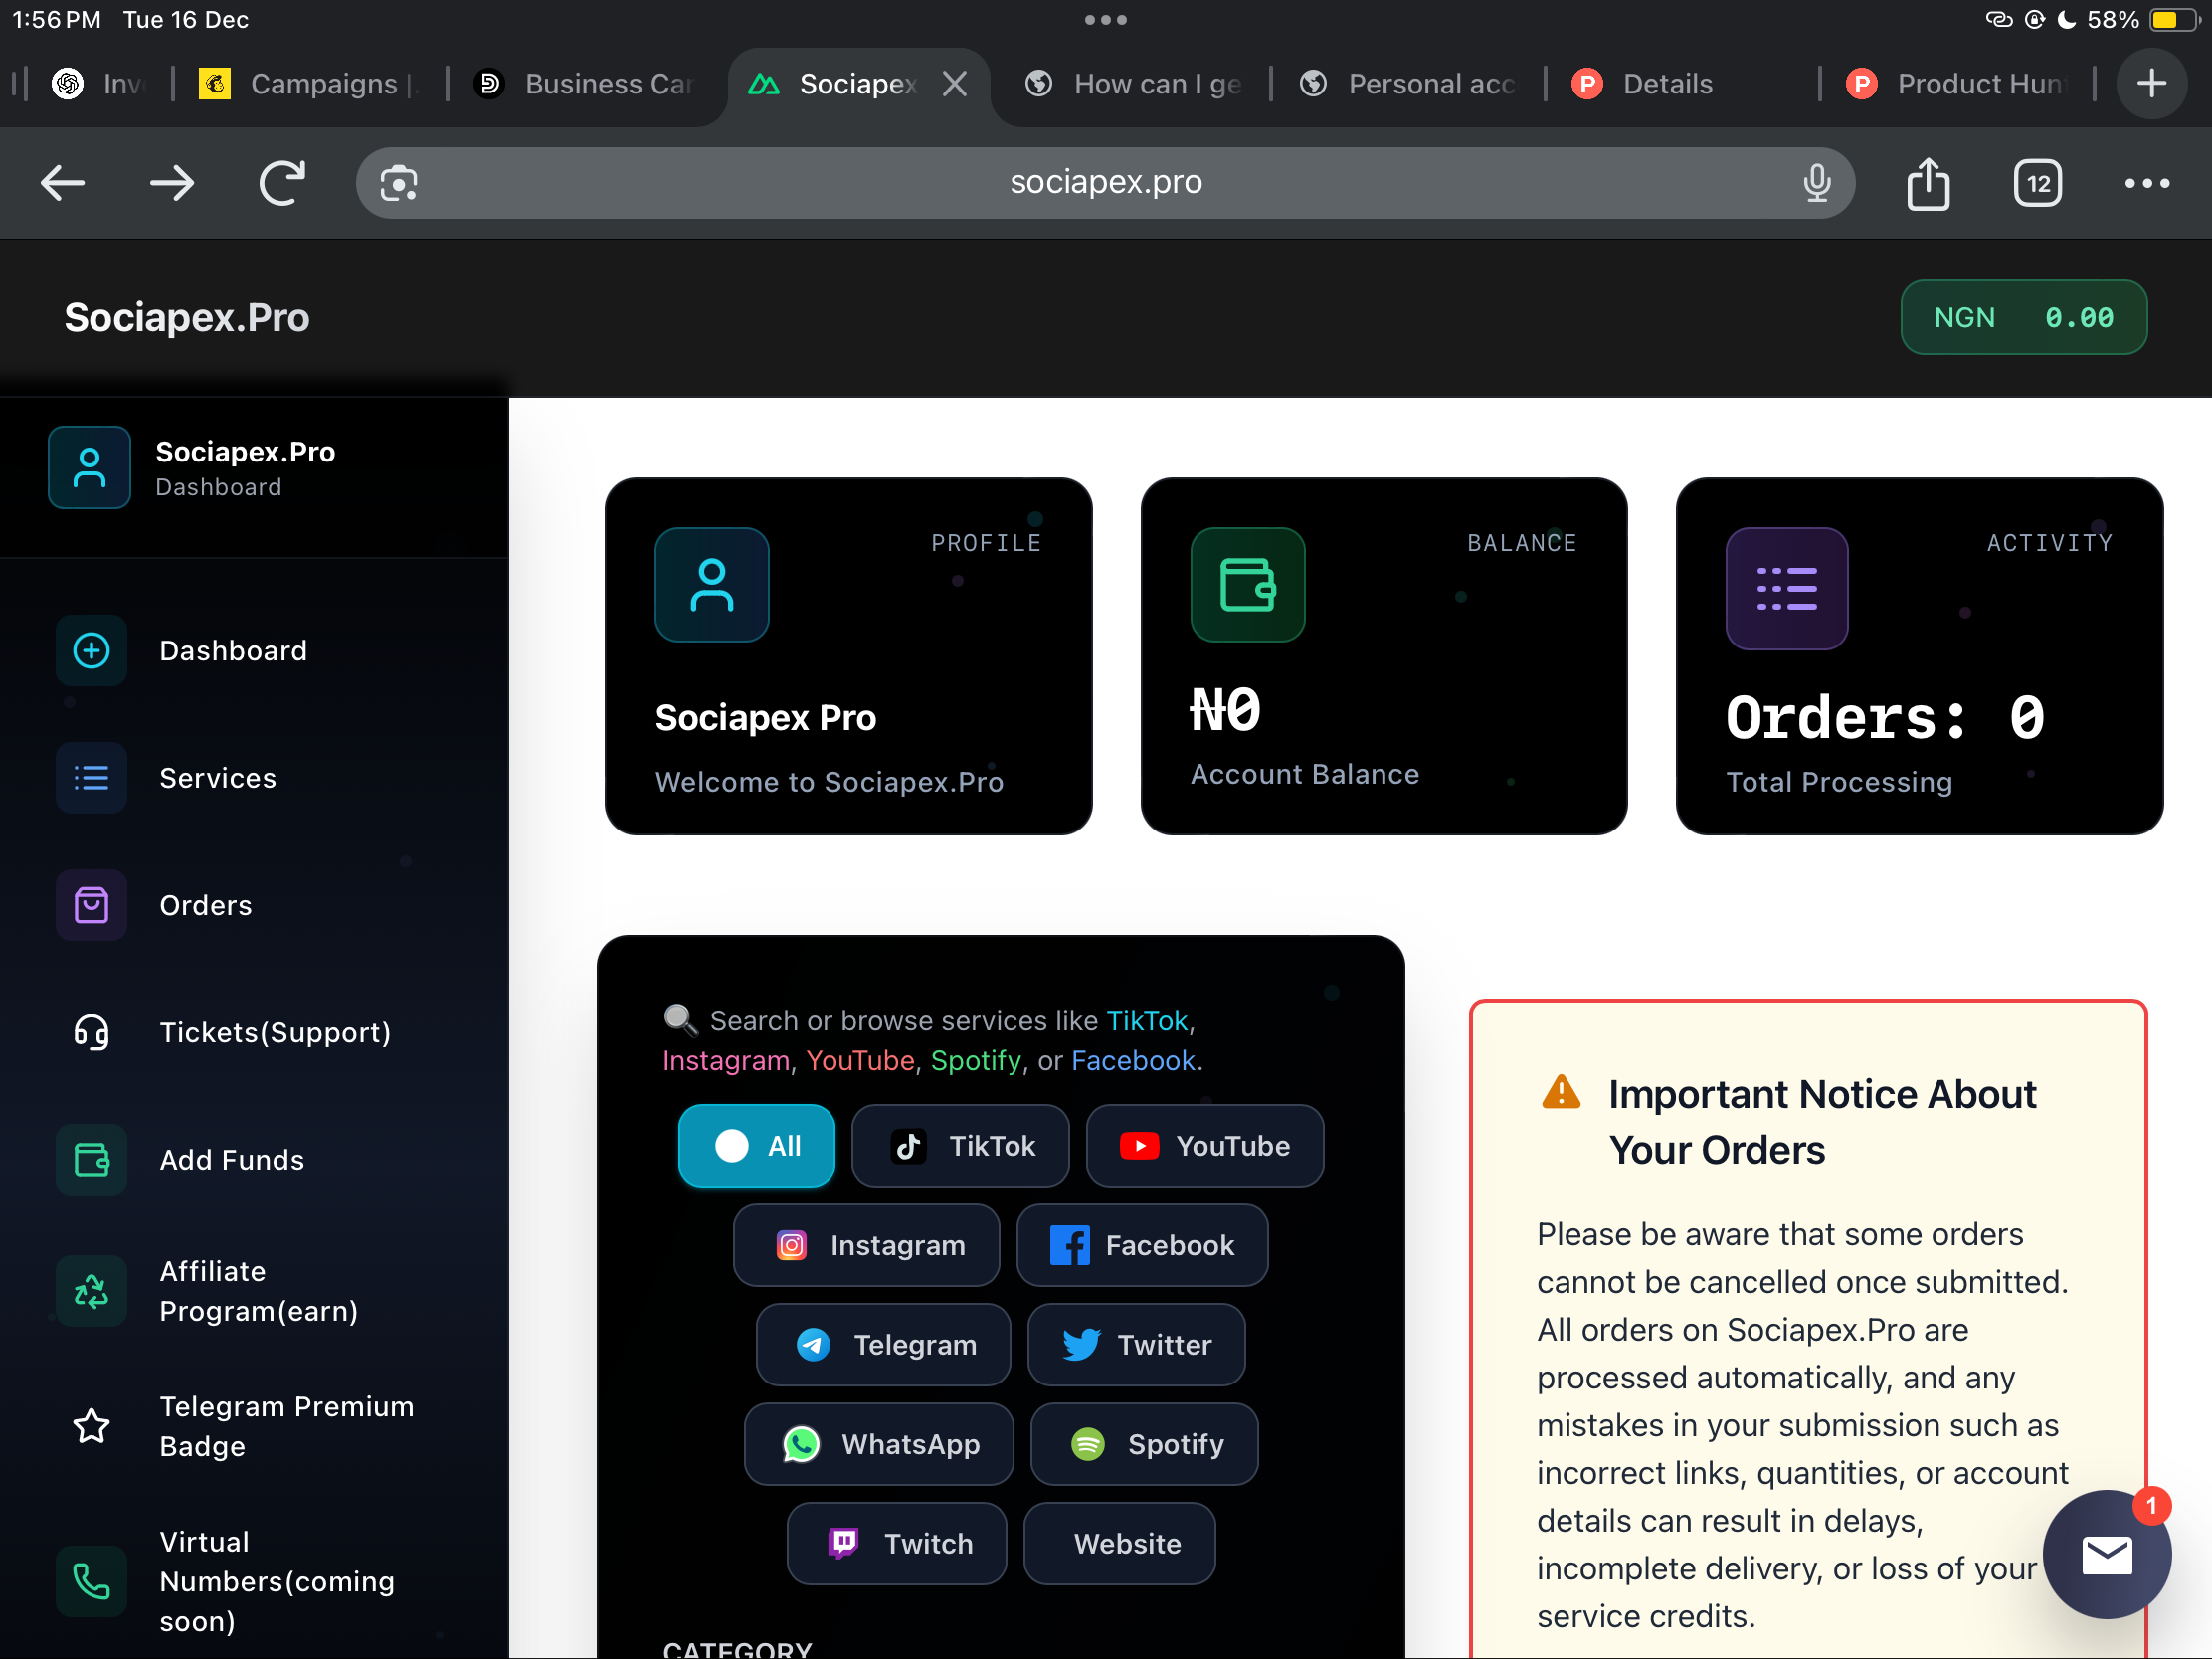Select the Spotify filter pill
Screen dimensions: 2212x1659
click(1144, 1444)
